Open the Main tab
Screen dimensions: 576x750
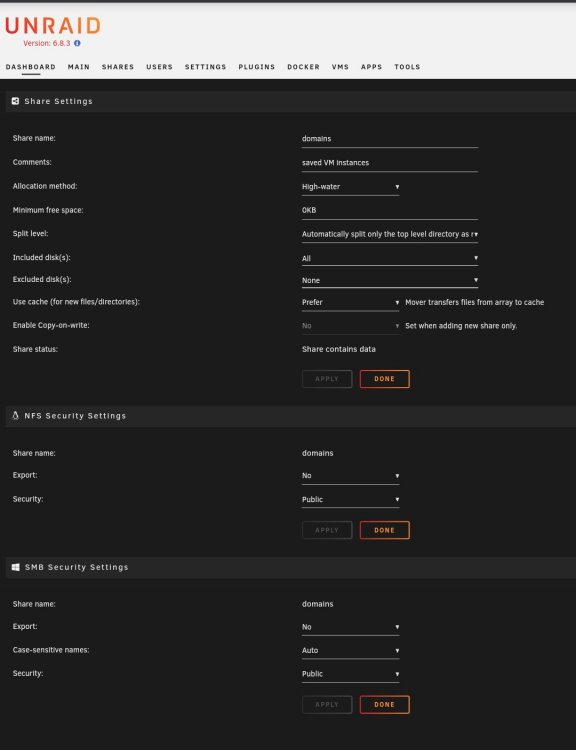[x=79, y=67]
